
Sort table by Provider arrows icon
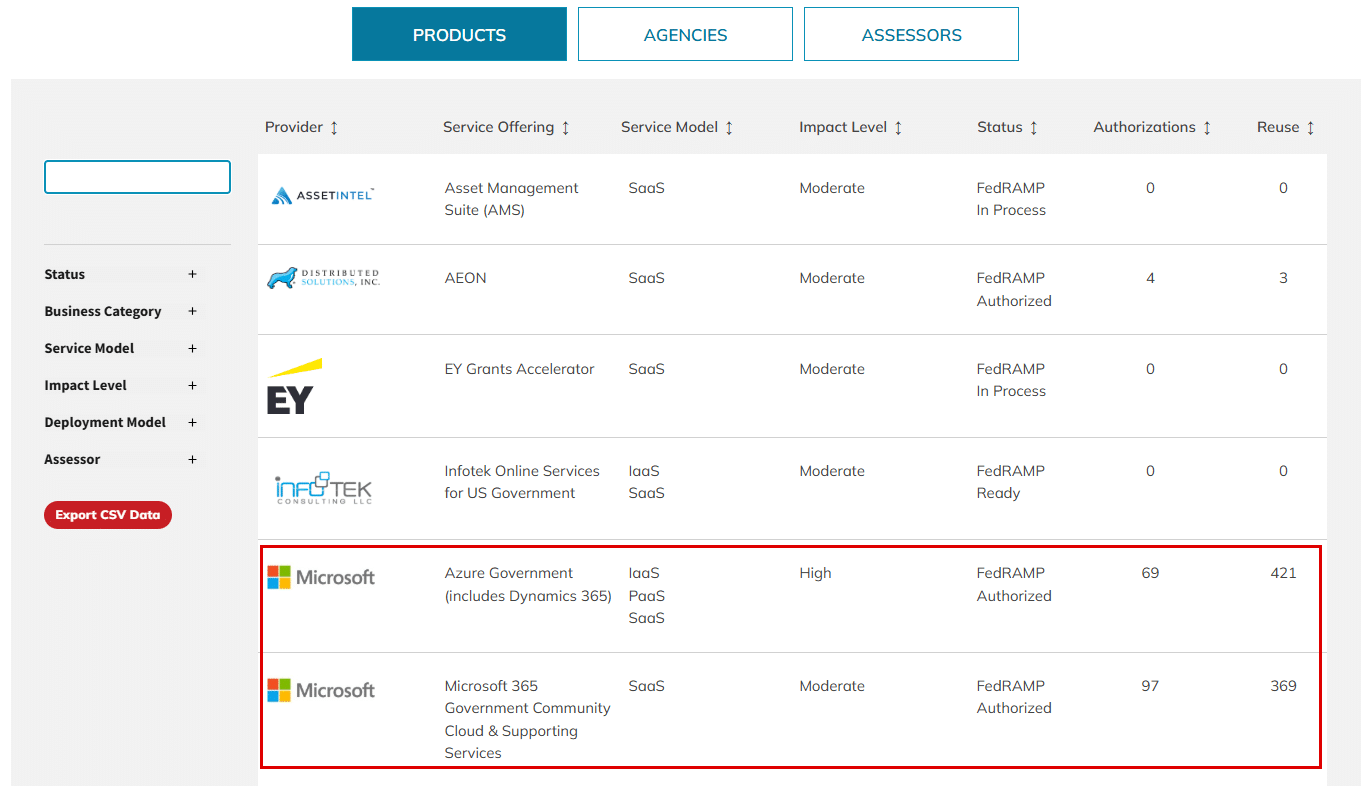click(334, 128)
